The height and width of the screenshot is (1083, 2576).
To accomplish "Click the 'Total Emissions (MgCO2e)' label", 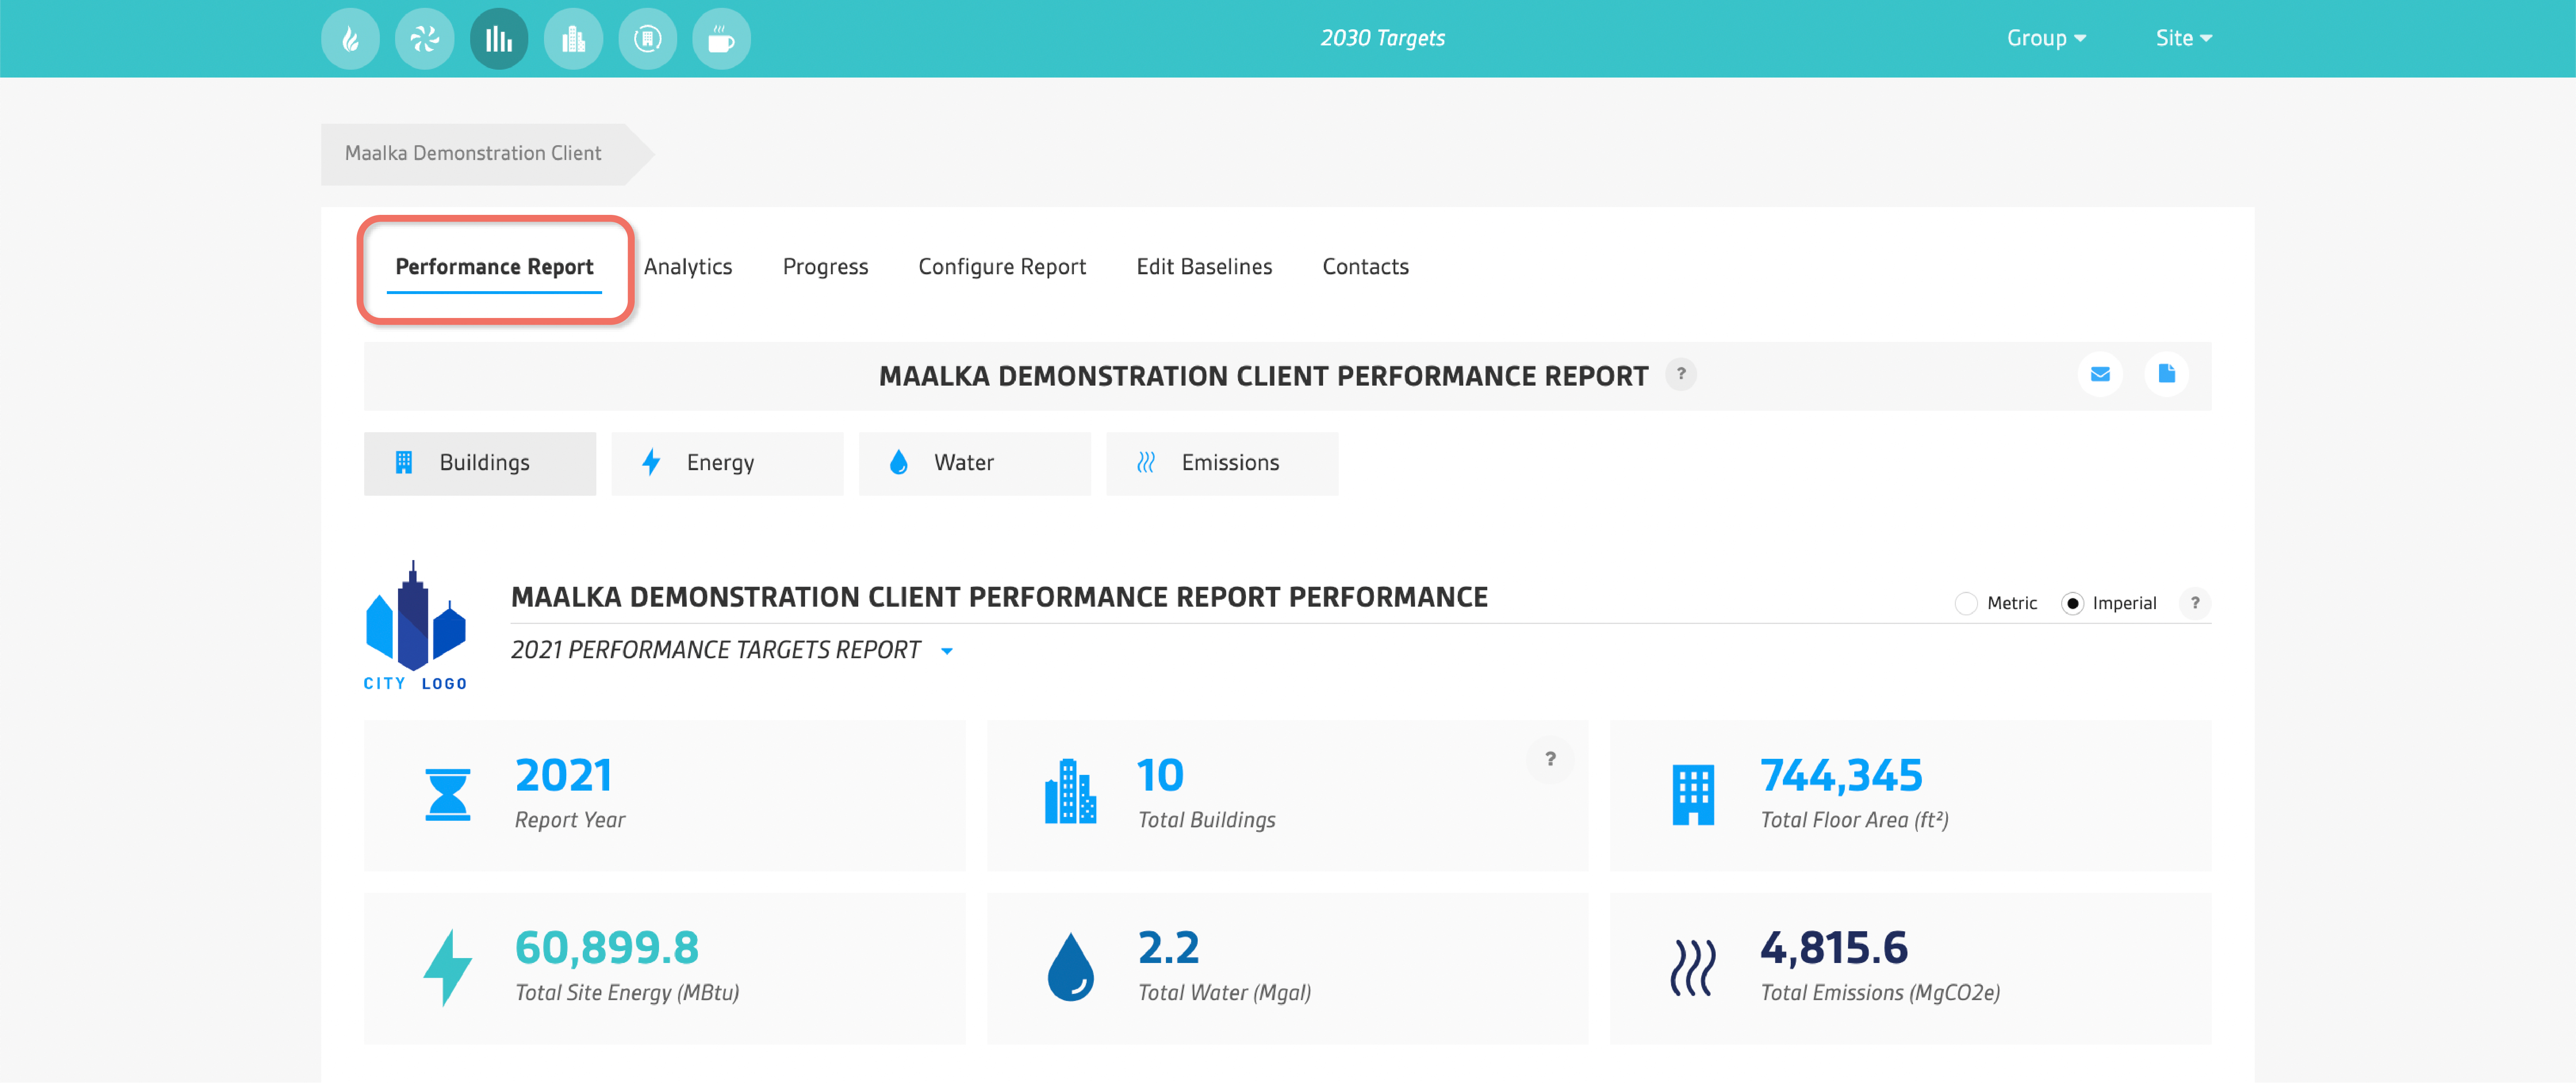I will [1880, 993].
